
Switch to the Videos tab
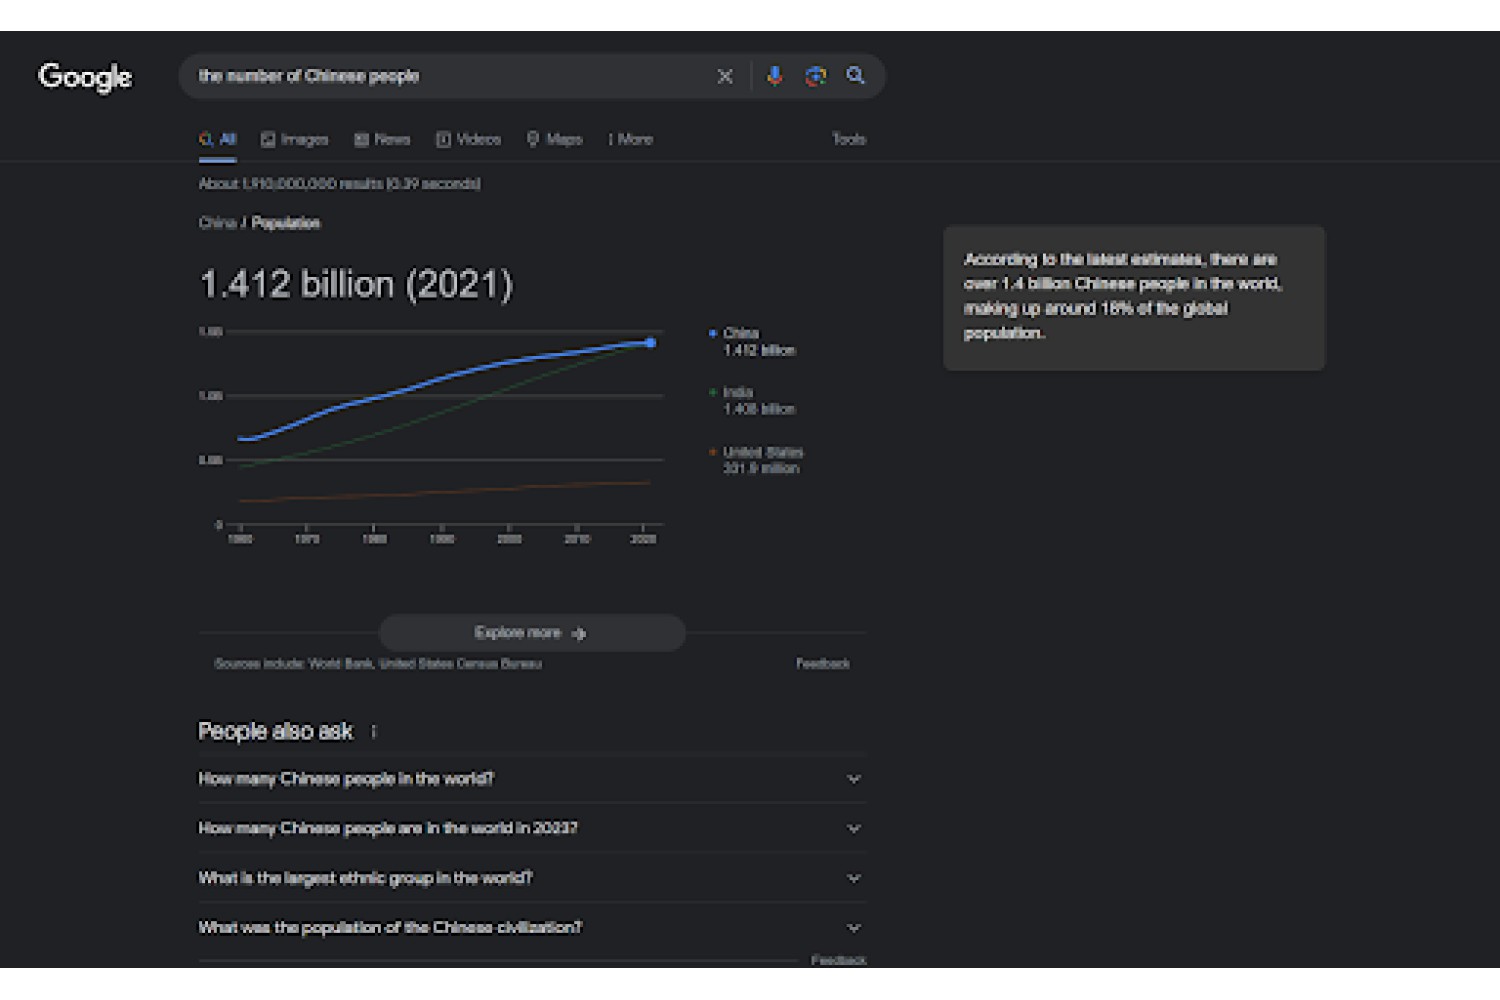click(468, 139)
